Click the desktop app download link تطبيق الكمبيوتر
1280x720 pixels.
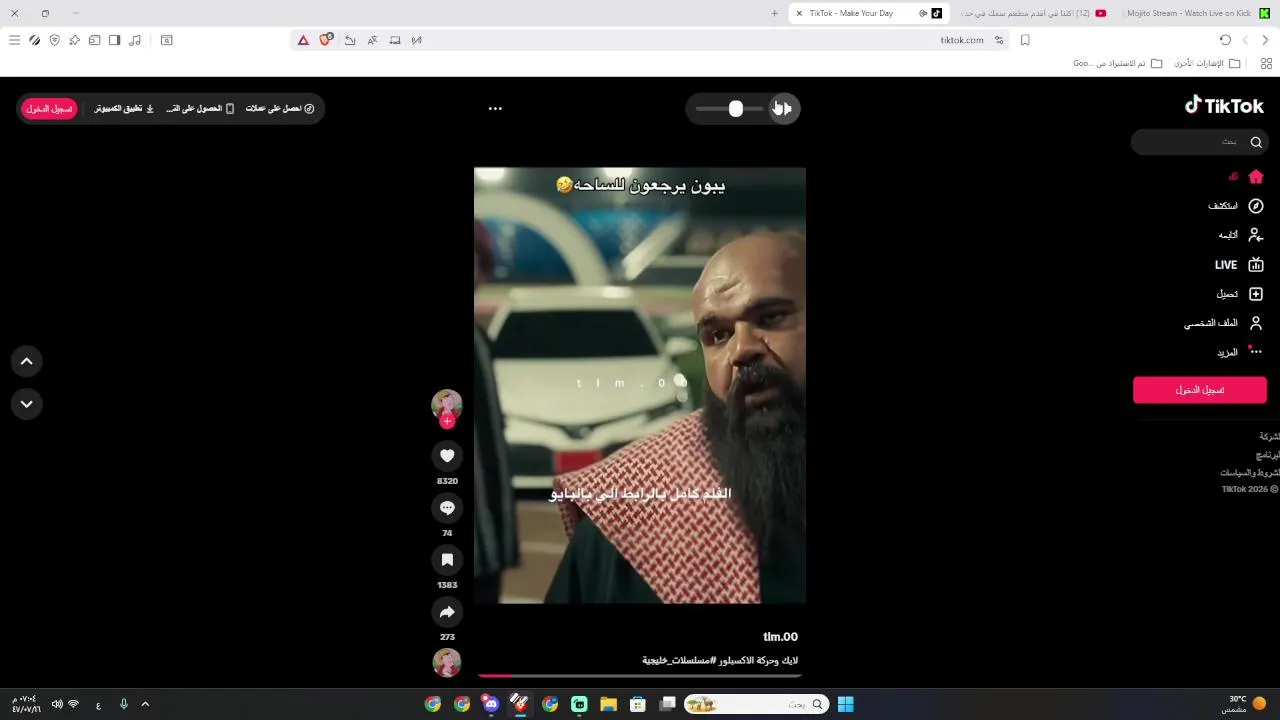[124, 108]
